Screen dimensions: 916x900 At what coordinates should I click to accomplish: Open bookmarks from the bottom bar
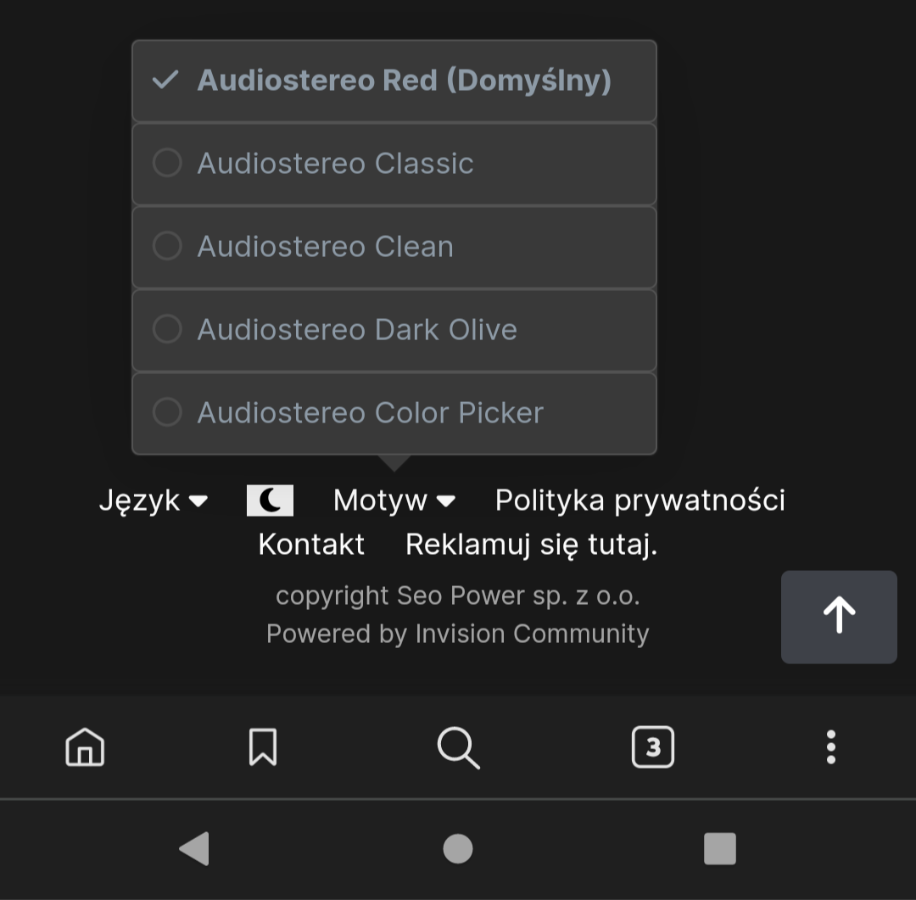[x=263, y=747]
